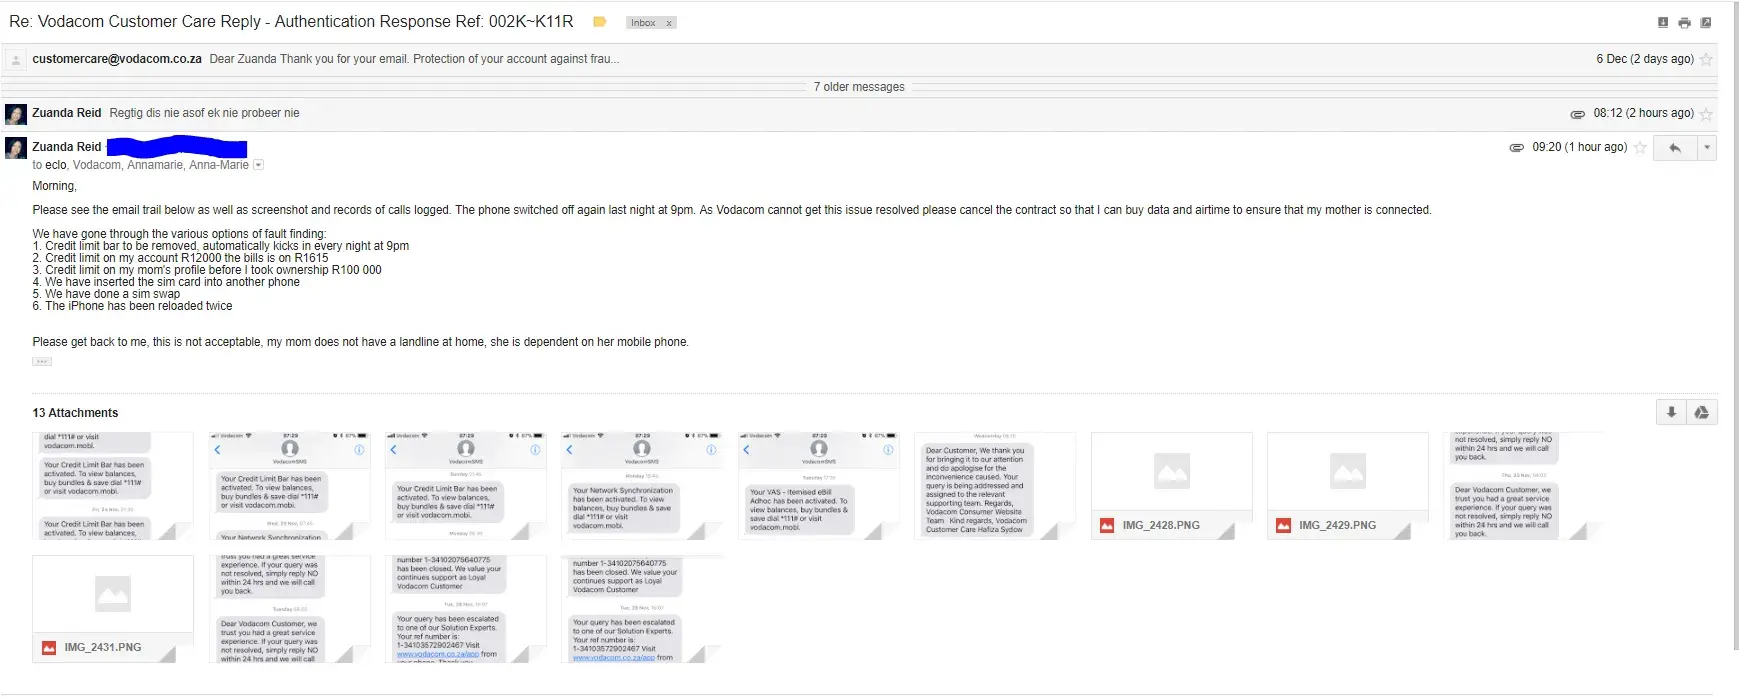Click the red image icon beside IMG_2428.PNG
Image resolution: width=1739 pixels, height=697 pixels.
point(1107,525)
